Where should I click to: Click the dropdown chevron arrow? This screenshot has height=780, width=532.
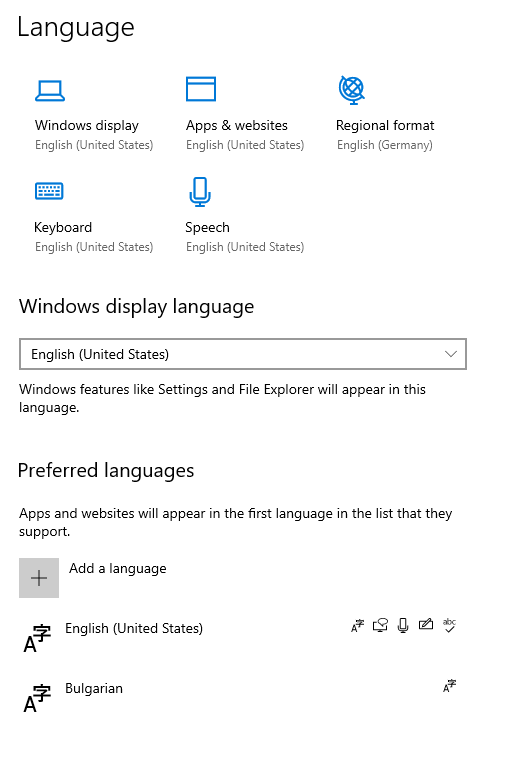tap(451, 354)
